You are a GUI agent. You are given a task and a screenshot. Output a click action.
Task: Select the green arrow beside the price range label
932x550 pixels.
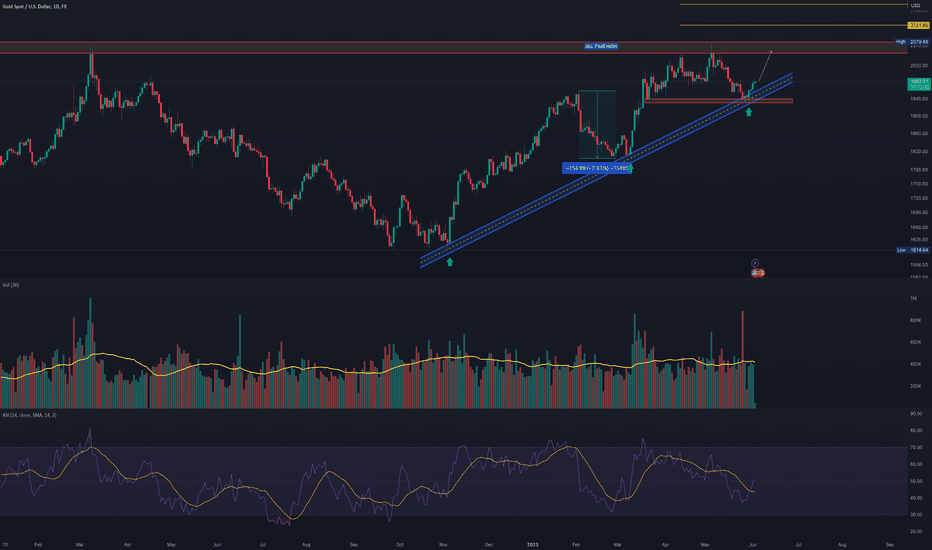[x=630, y=168]
